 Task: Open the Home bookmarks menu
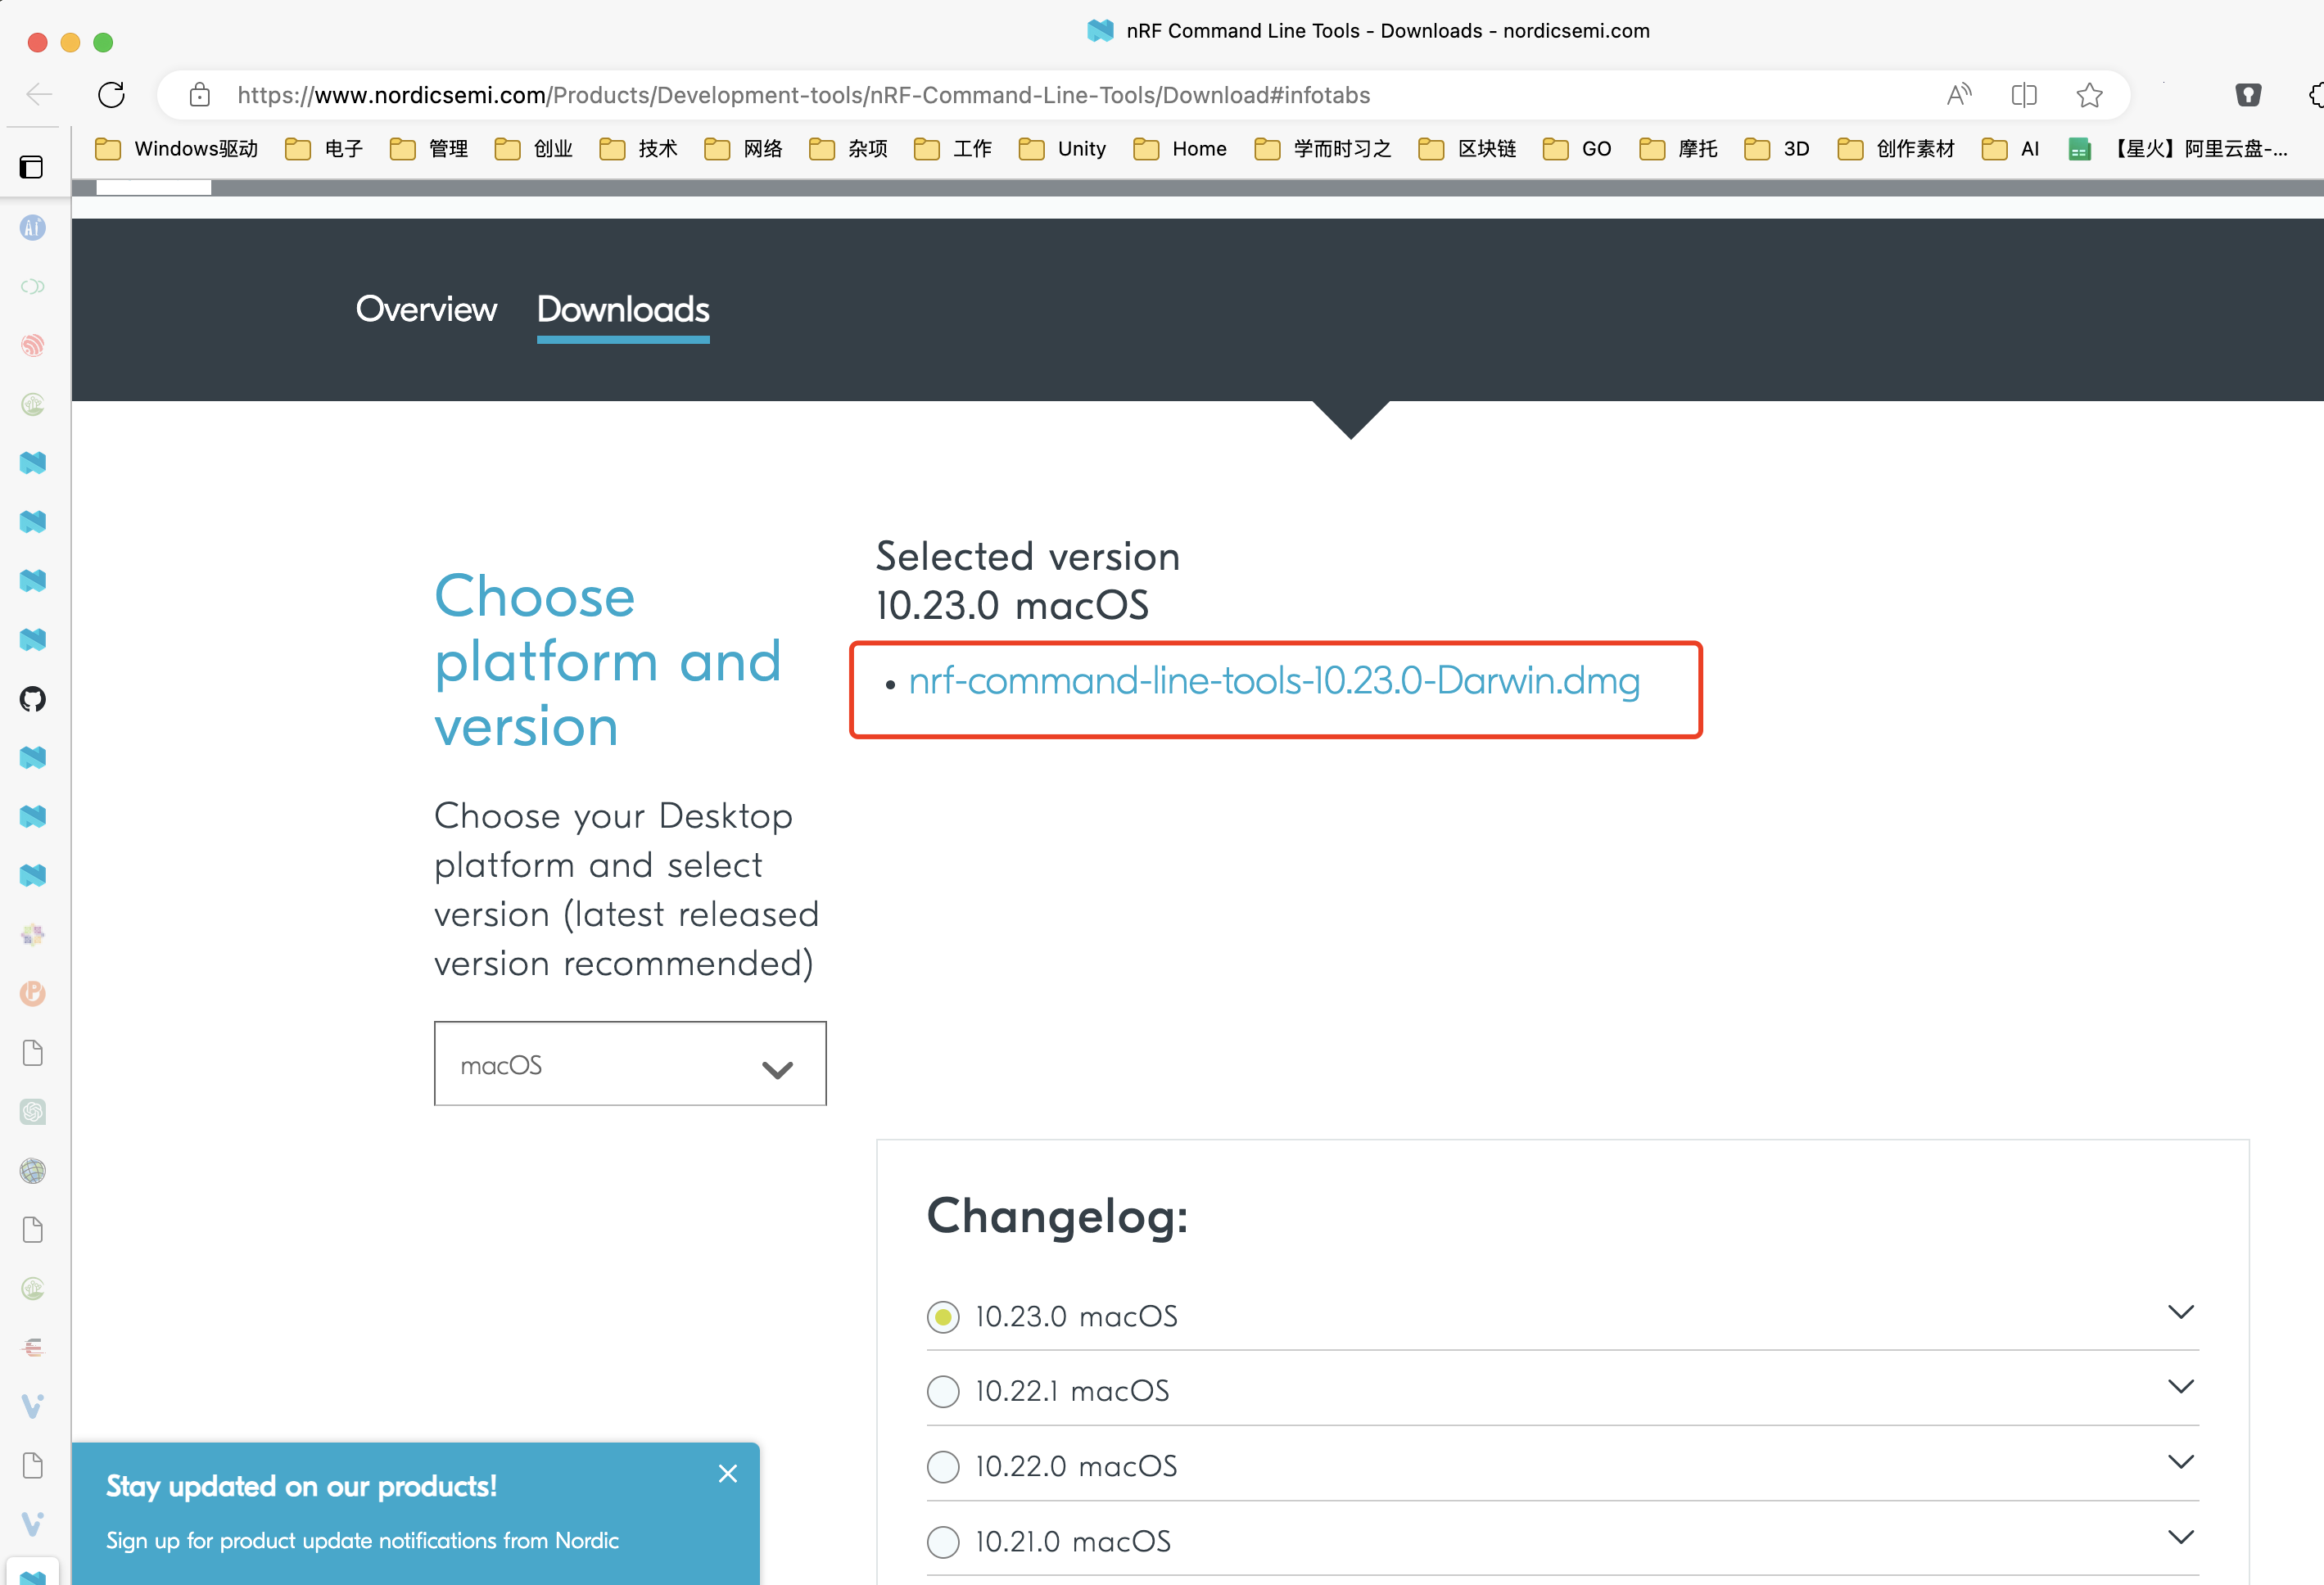pyautogui.click(x=1180, y=149)
